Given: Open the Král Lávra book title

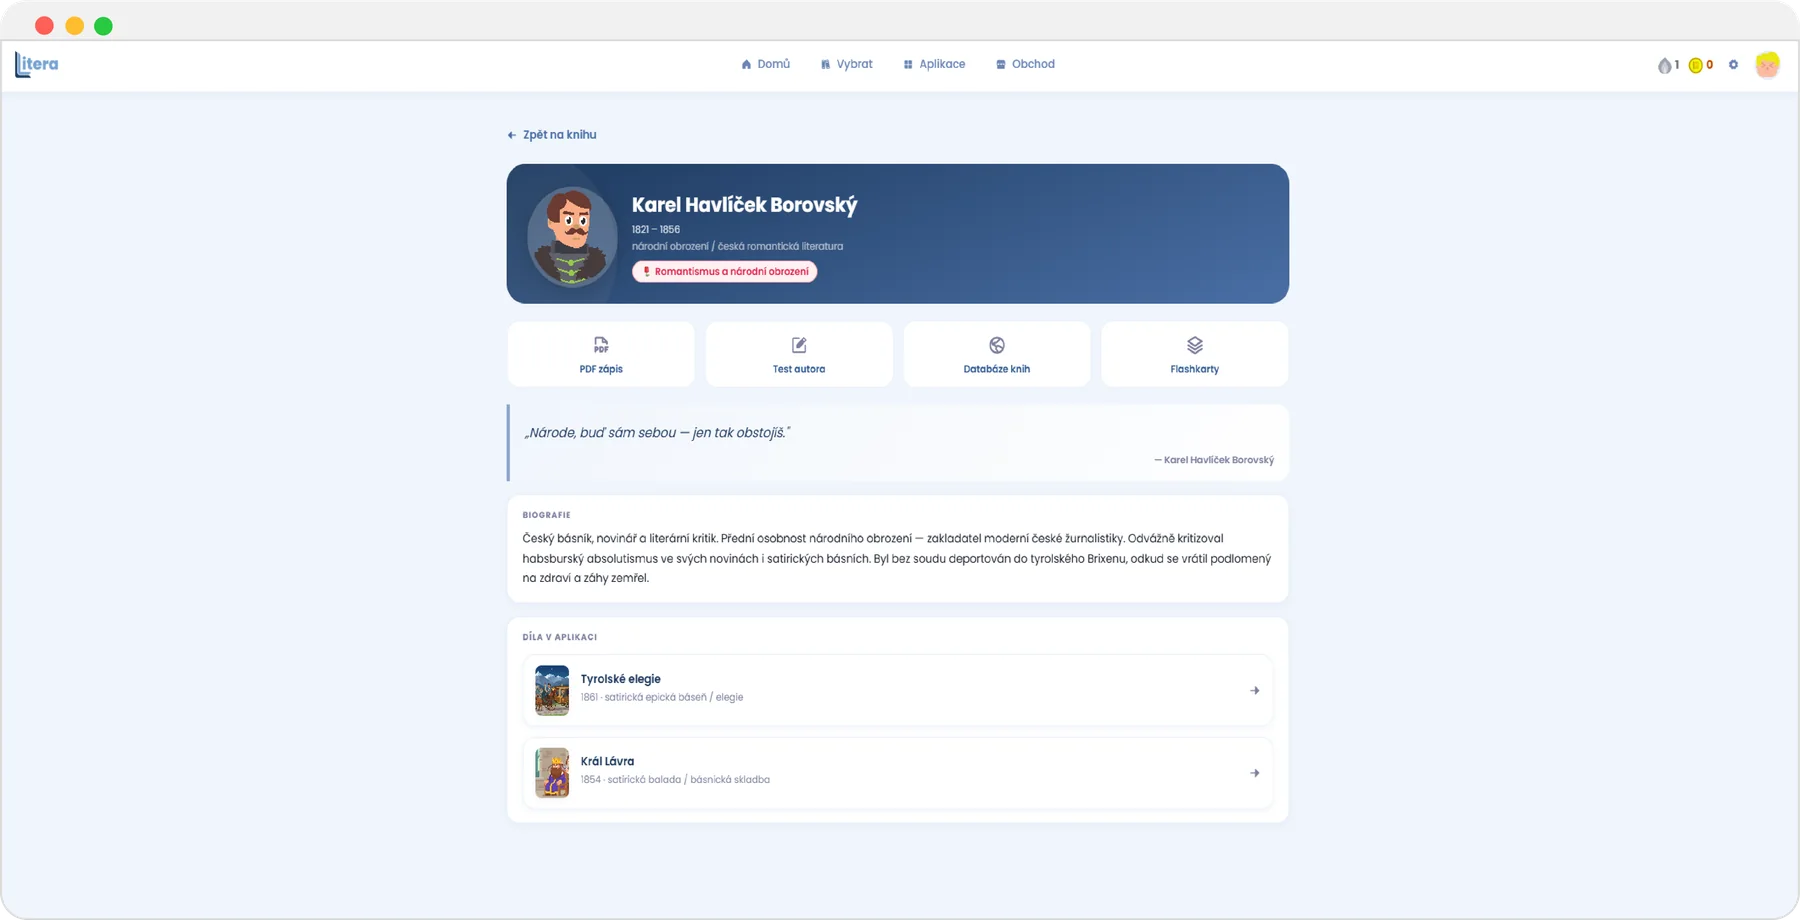Looking at the screenshot, I should pyautogui.click(x=608, y=761).
